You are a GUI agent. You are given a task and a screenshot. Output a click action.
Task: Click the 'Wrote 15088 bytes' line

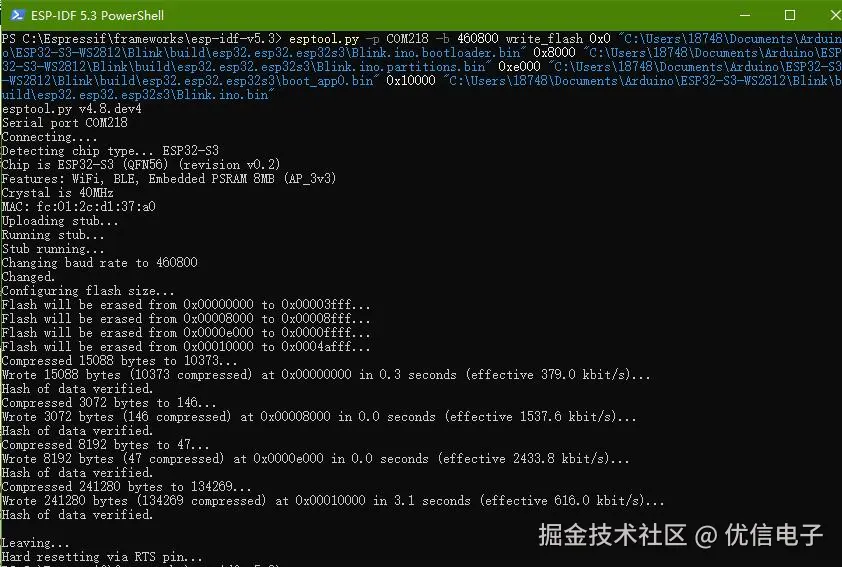point(326,375)
